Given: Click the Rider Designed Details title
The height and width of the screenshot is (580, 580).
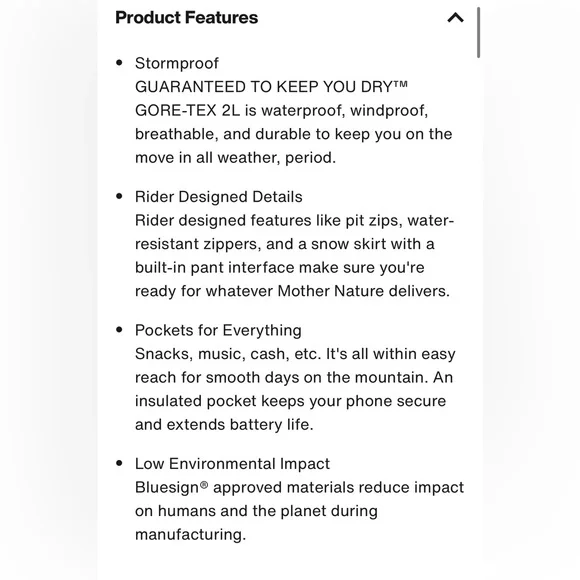Looking at the screenshot, I should (x=219, y=197).
